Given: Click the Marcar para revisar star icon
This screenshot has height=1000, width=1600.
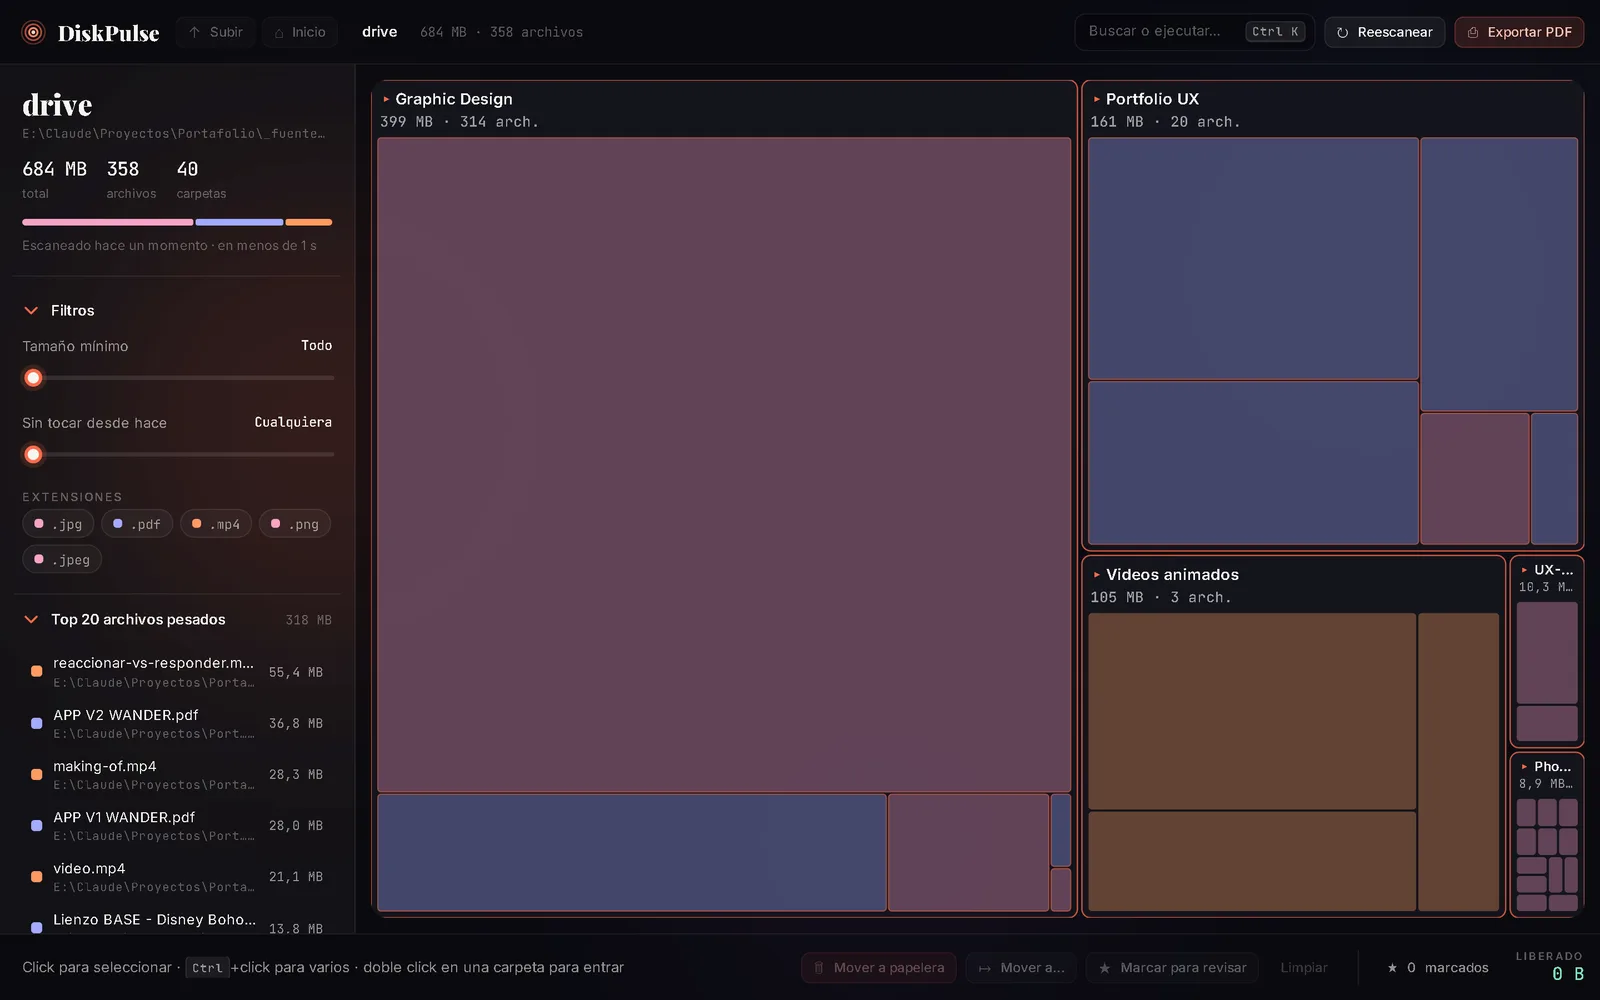Looking at the screenshot, I should 1105,968.
